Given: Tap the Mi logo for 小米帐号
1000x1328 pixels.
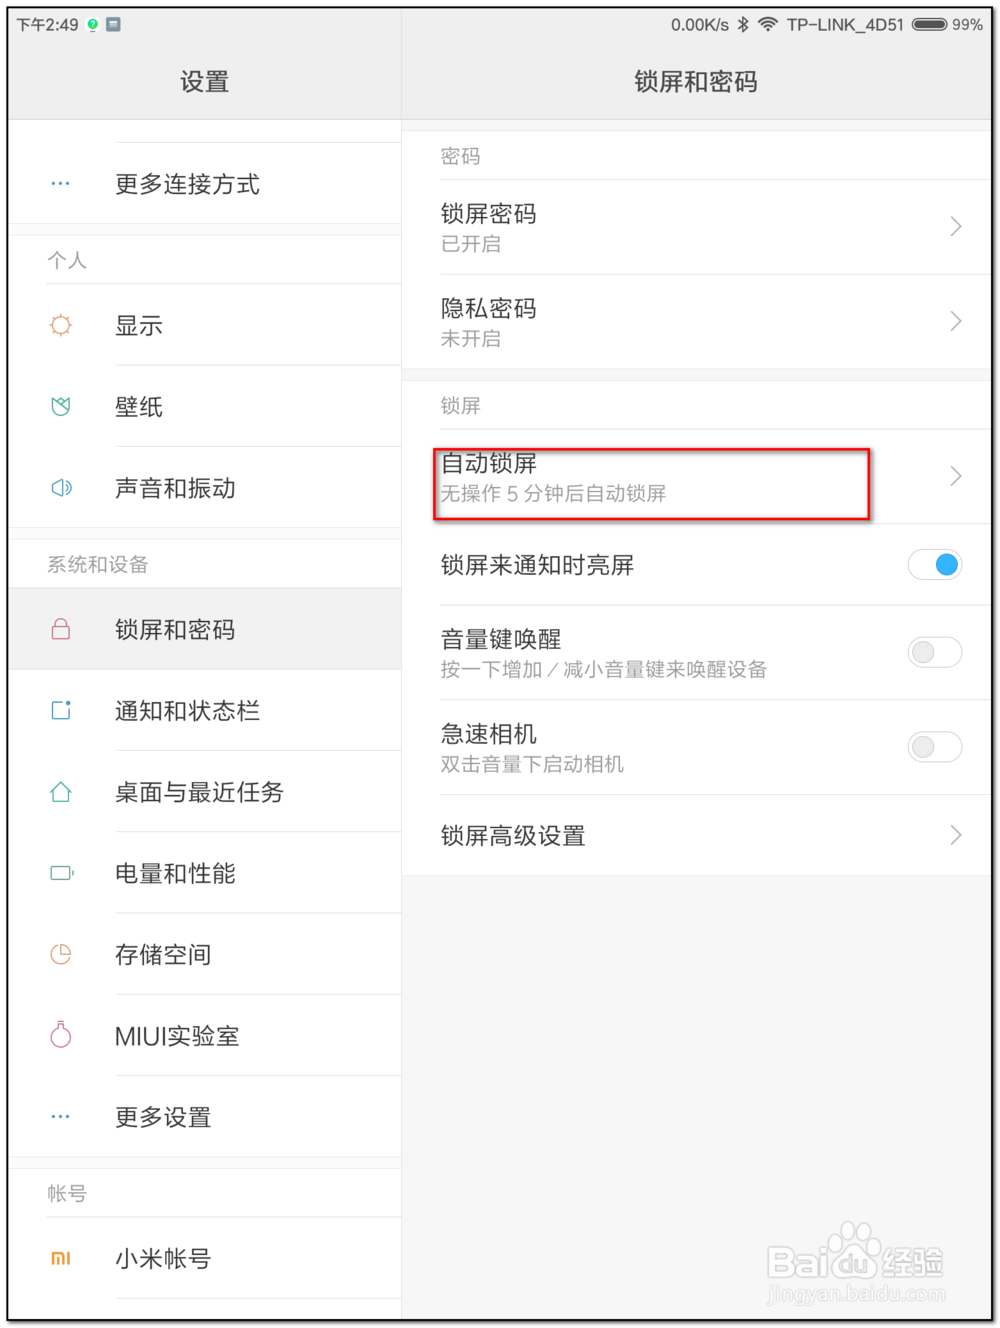Looking at the screenshot, I should coord(61,1258).
